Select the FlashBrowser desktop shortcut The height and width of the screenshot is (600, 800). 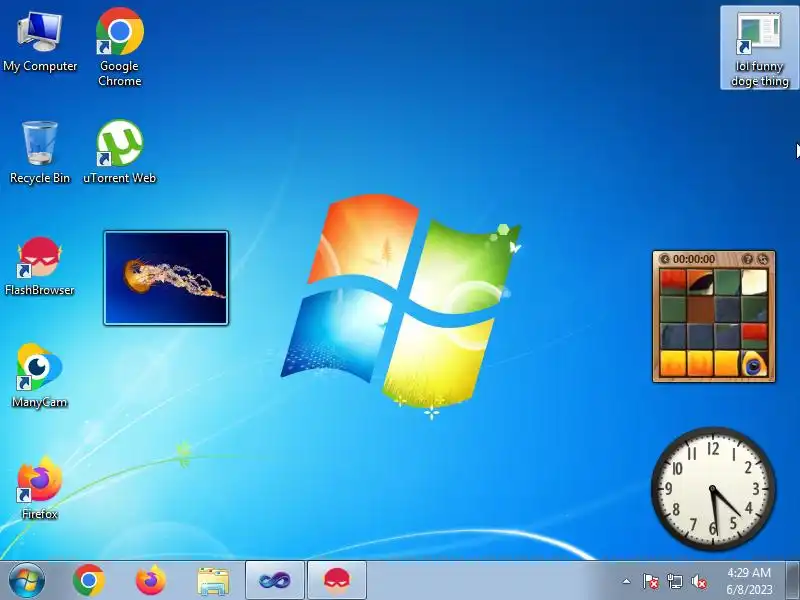pos(40,265)
